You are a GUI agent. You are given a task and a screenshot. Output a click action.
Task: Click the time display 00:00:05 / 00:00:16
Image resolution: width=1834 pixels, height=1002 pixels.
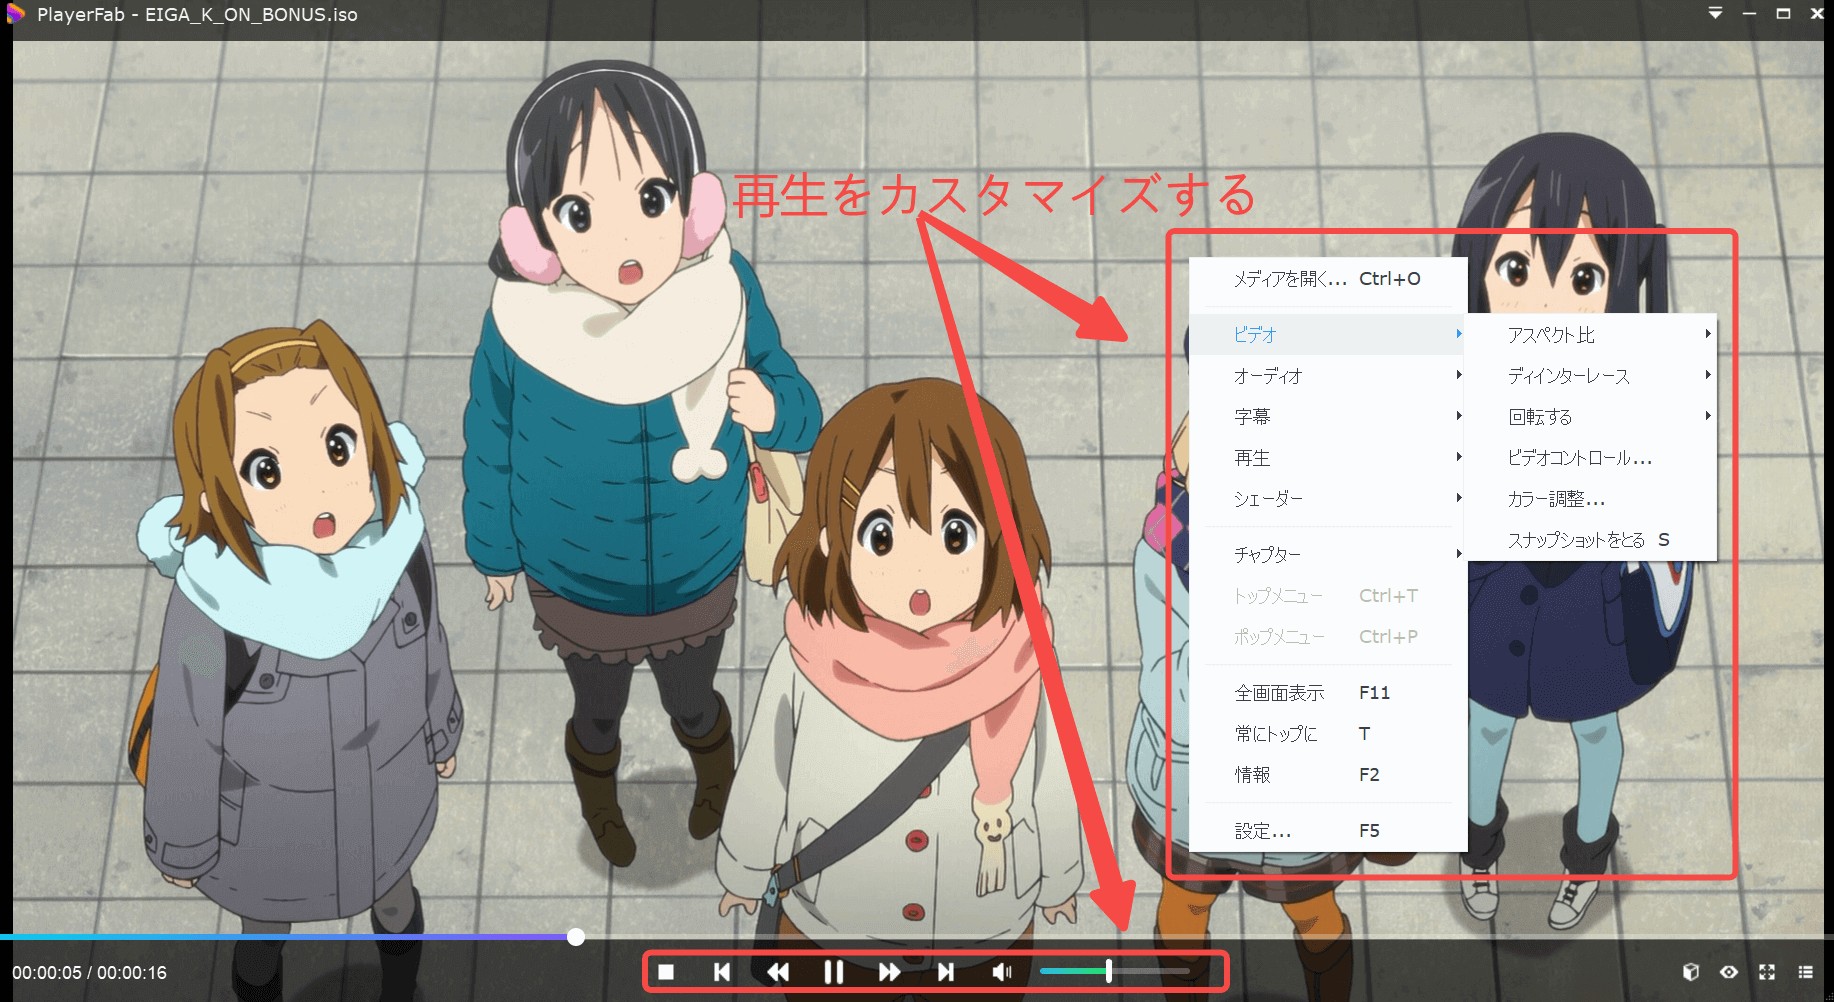[x=90, y=972]
